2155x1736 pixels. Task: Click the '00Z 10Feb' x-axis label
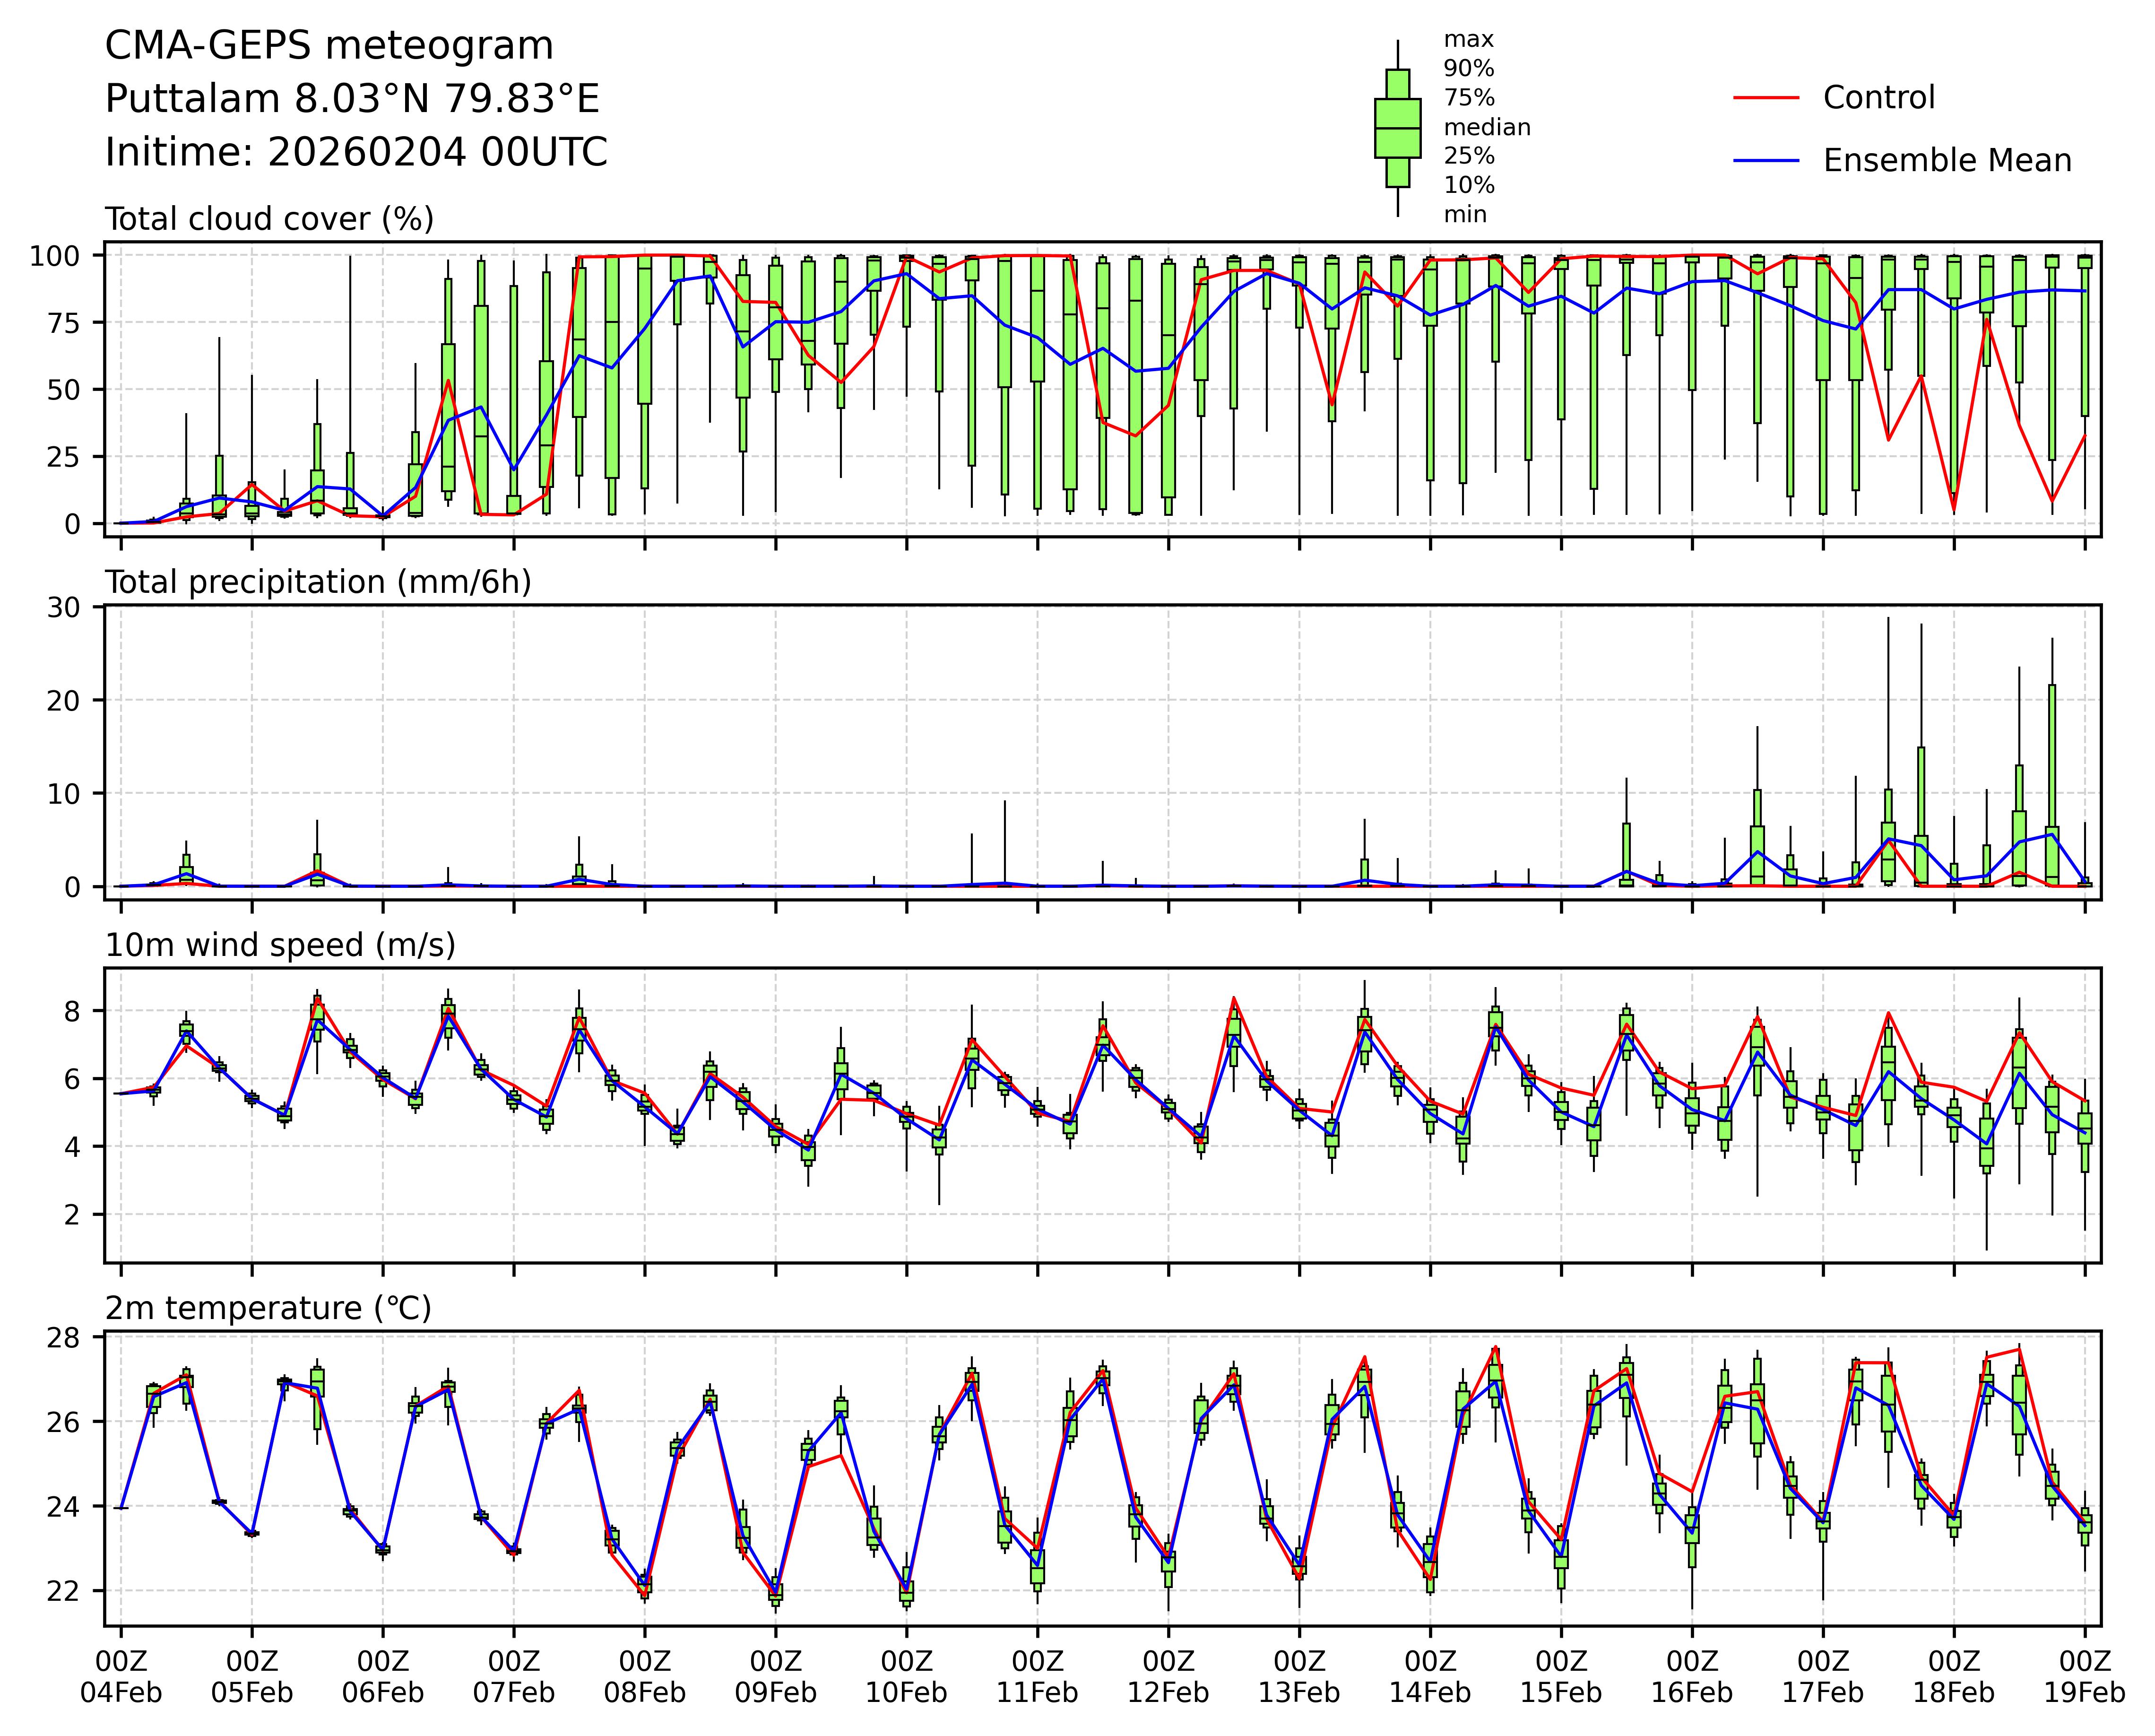click(906, 1677)
